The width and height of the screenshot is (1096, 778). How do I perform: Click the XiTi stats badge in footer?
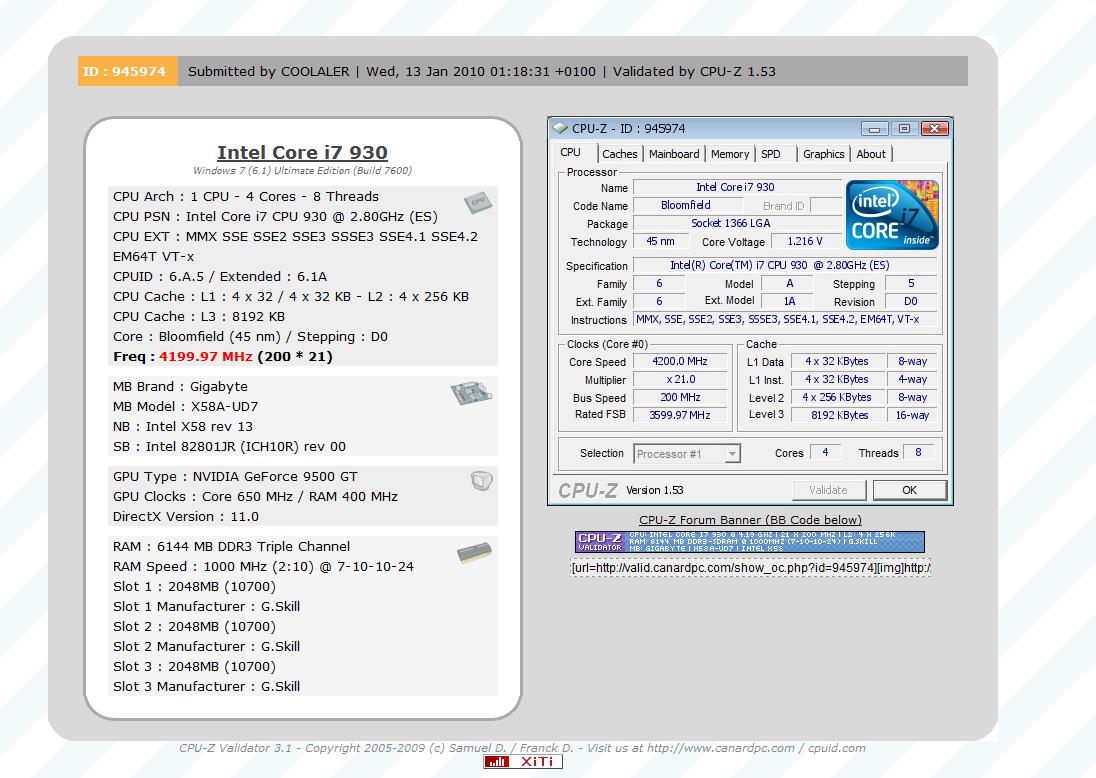click(x=523, y=762)
